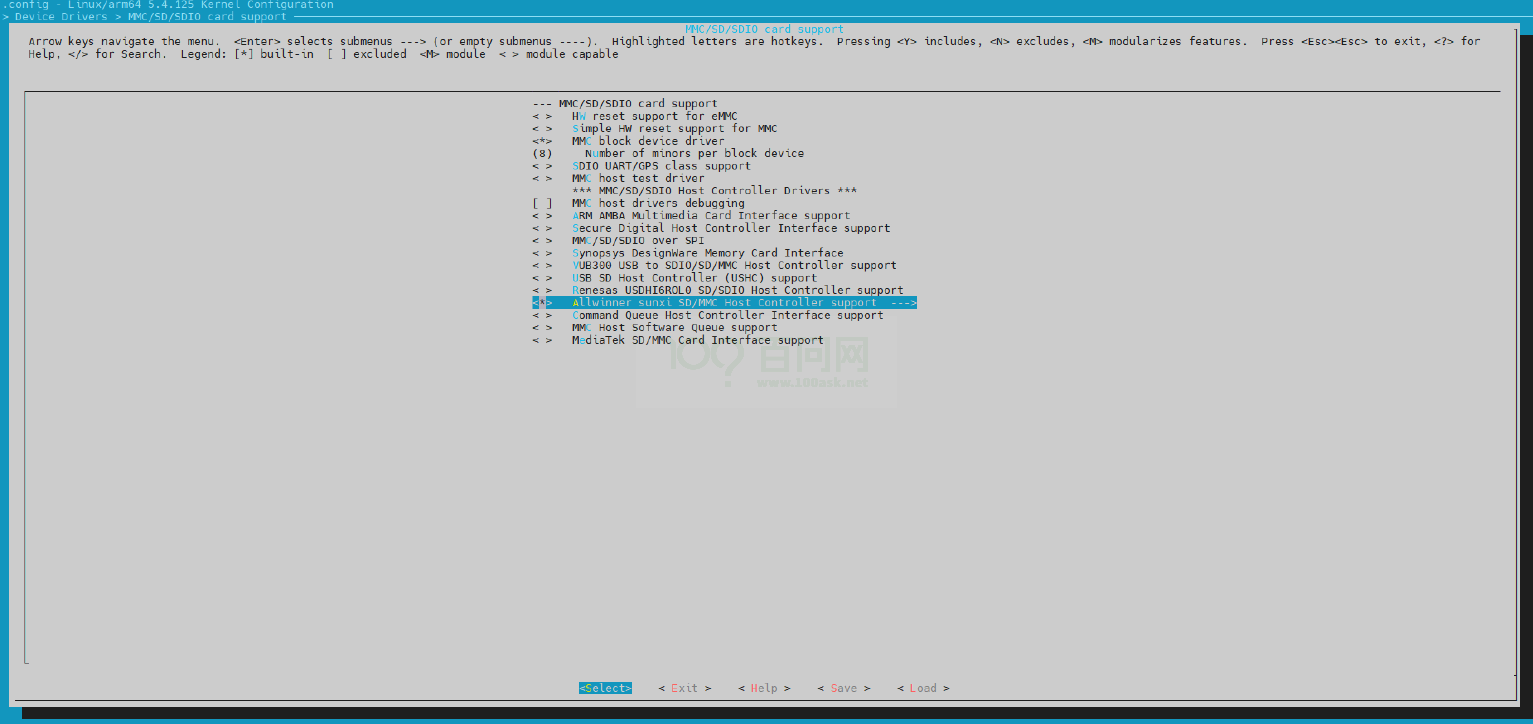Screen dimensions: 1533x724
Task: Toggle MMC/SD/SDIO over SPI
Action: [618, 240]
